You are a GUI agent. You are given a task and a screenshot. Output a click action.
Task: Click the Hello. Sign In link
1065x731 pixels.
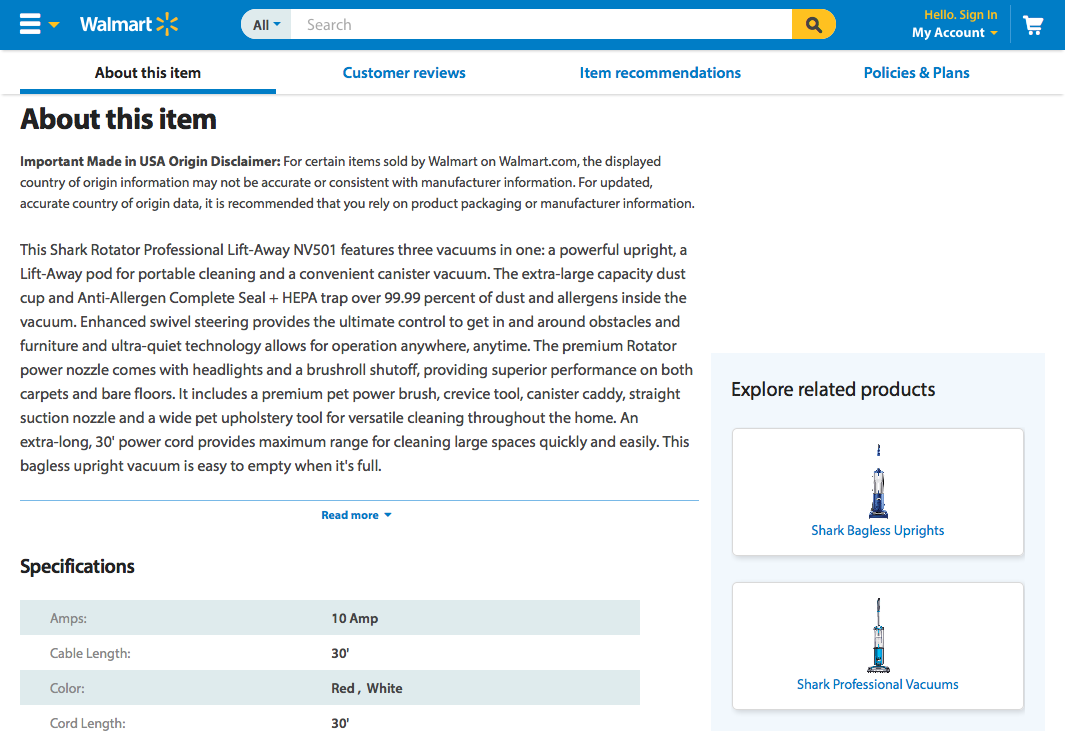[960, 15]
